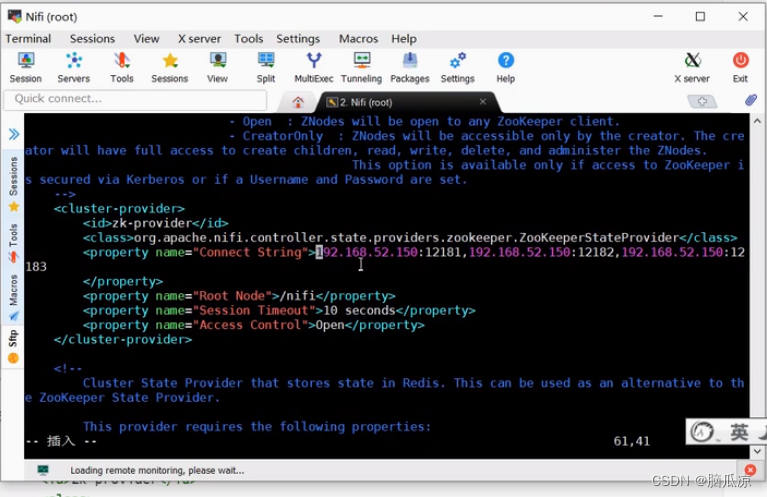This screenshot has height=497, width=767.
Task: Open the Macros sidebar tab
Action: click(13, 297)
